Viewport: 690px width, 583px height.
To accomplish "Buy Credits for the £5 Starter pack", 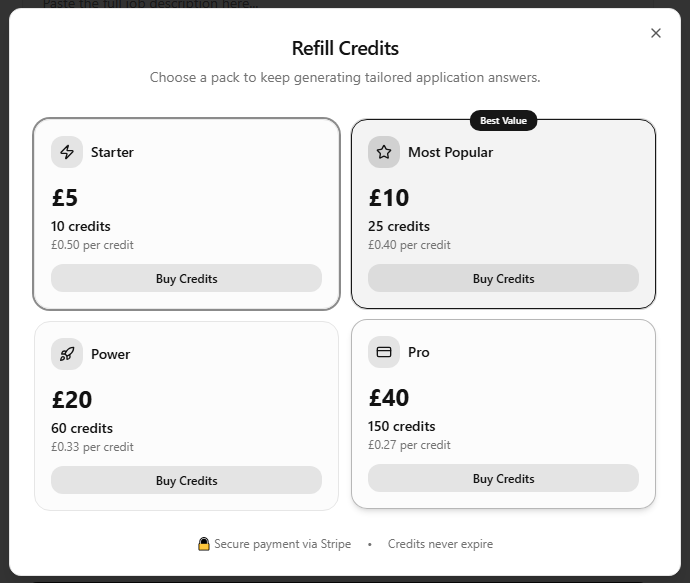I will pos(186,278).
